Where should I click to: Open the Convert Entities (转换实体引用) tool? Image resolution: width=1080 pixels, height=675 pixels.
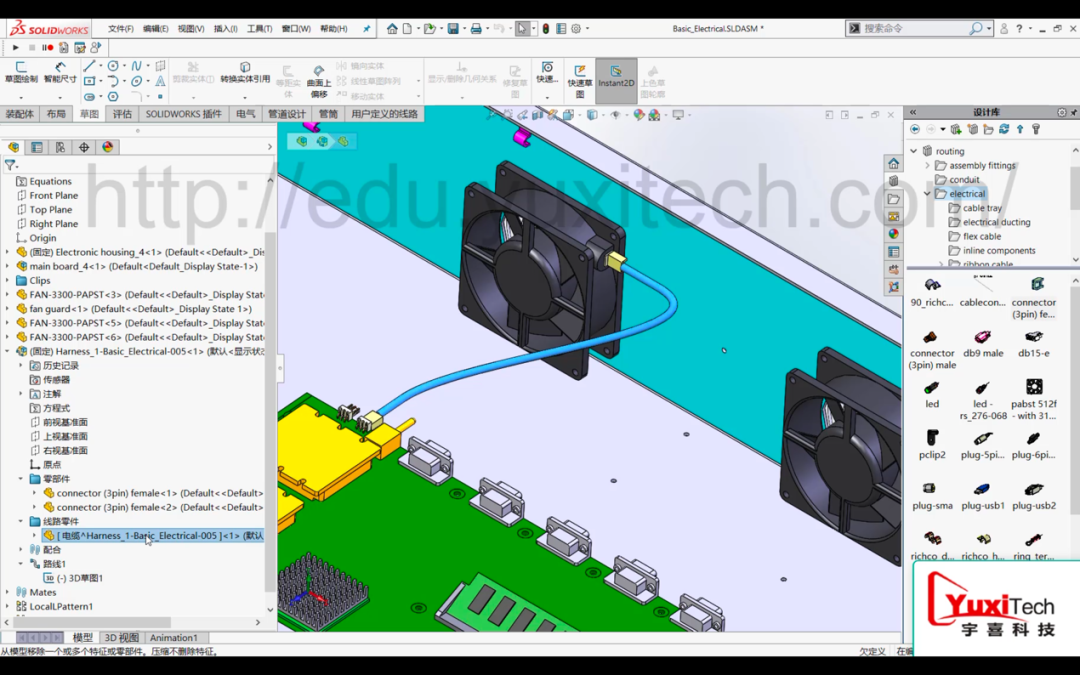245,72
